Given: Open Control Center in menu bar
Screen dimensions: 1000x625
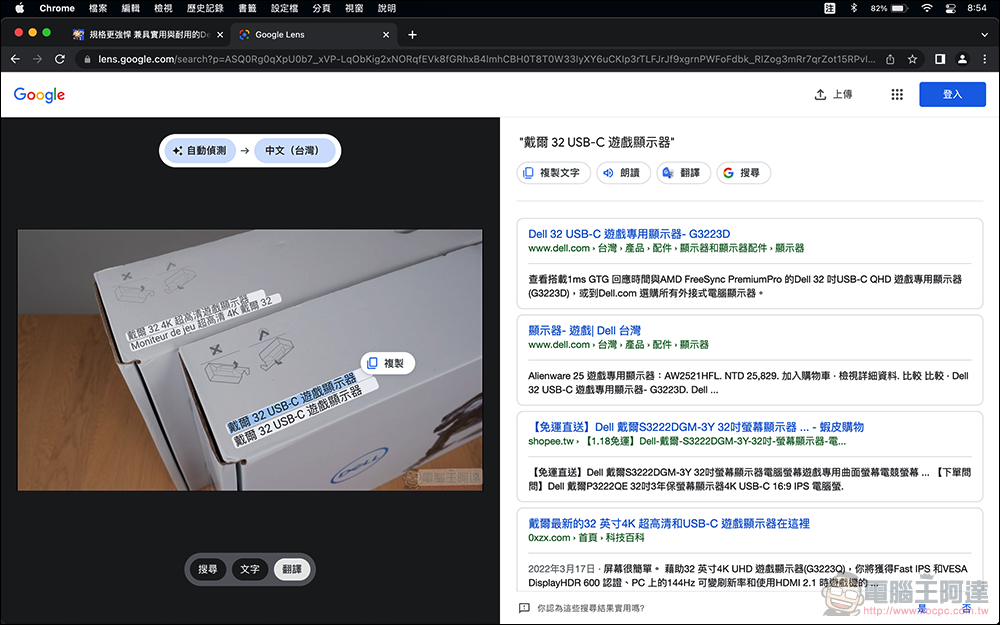Looking at the screenshot, I should [x=950, y=8].
